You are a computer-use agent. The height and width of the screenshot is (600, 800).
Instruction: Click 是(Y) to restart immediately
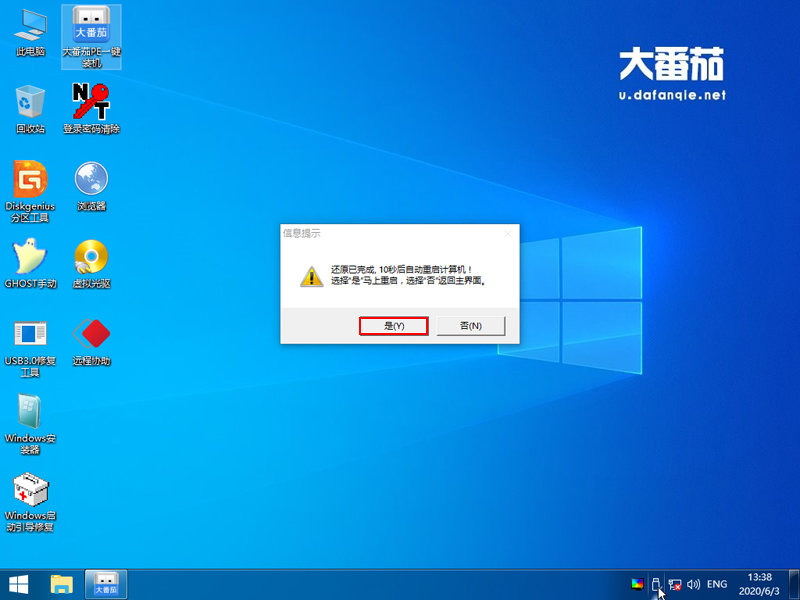(x=394, y=325)
